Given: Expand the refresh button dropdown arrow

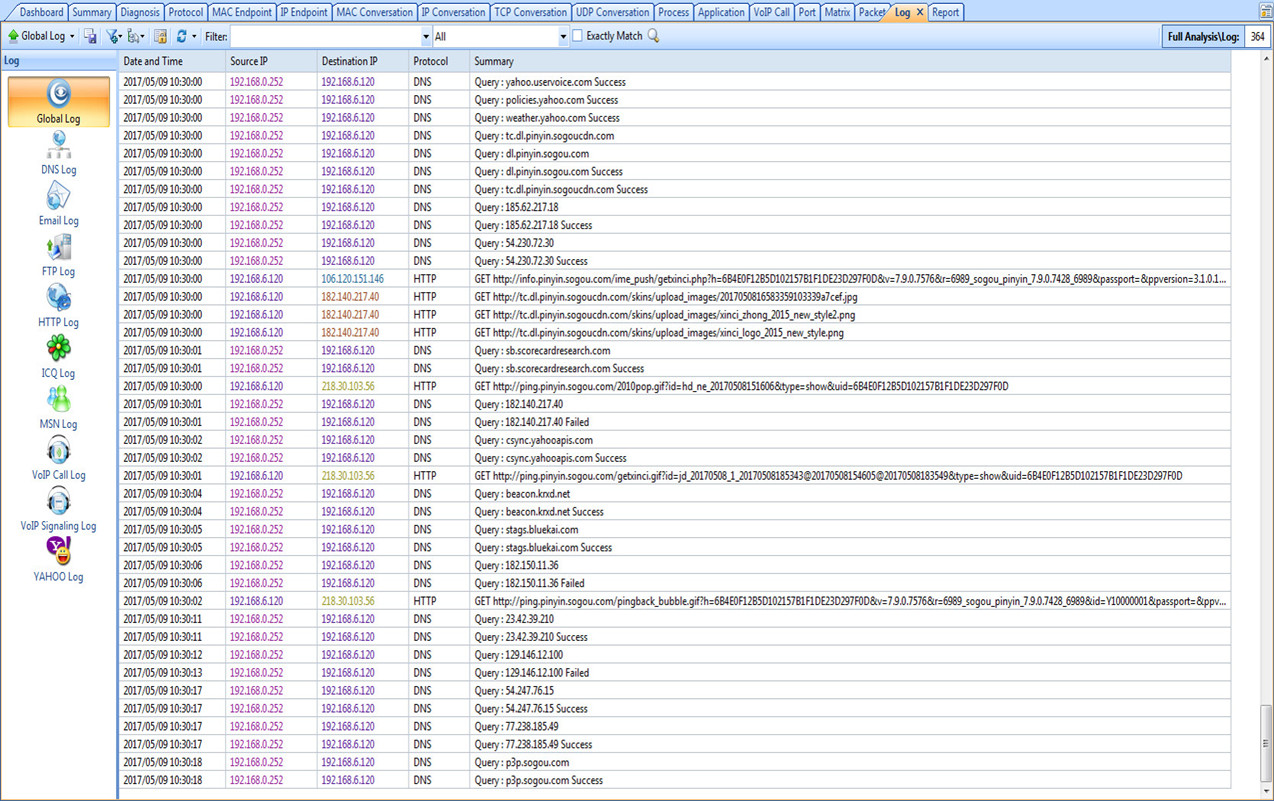Looking at the screenshot, I should click(x=194, y=36).
